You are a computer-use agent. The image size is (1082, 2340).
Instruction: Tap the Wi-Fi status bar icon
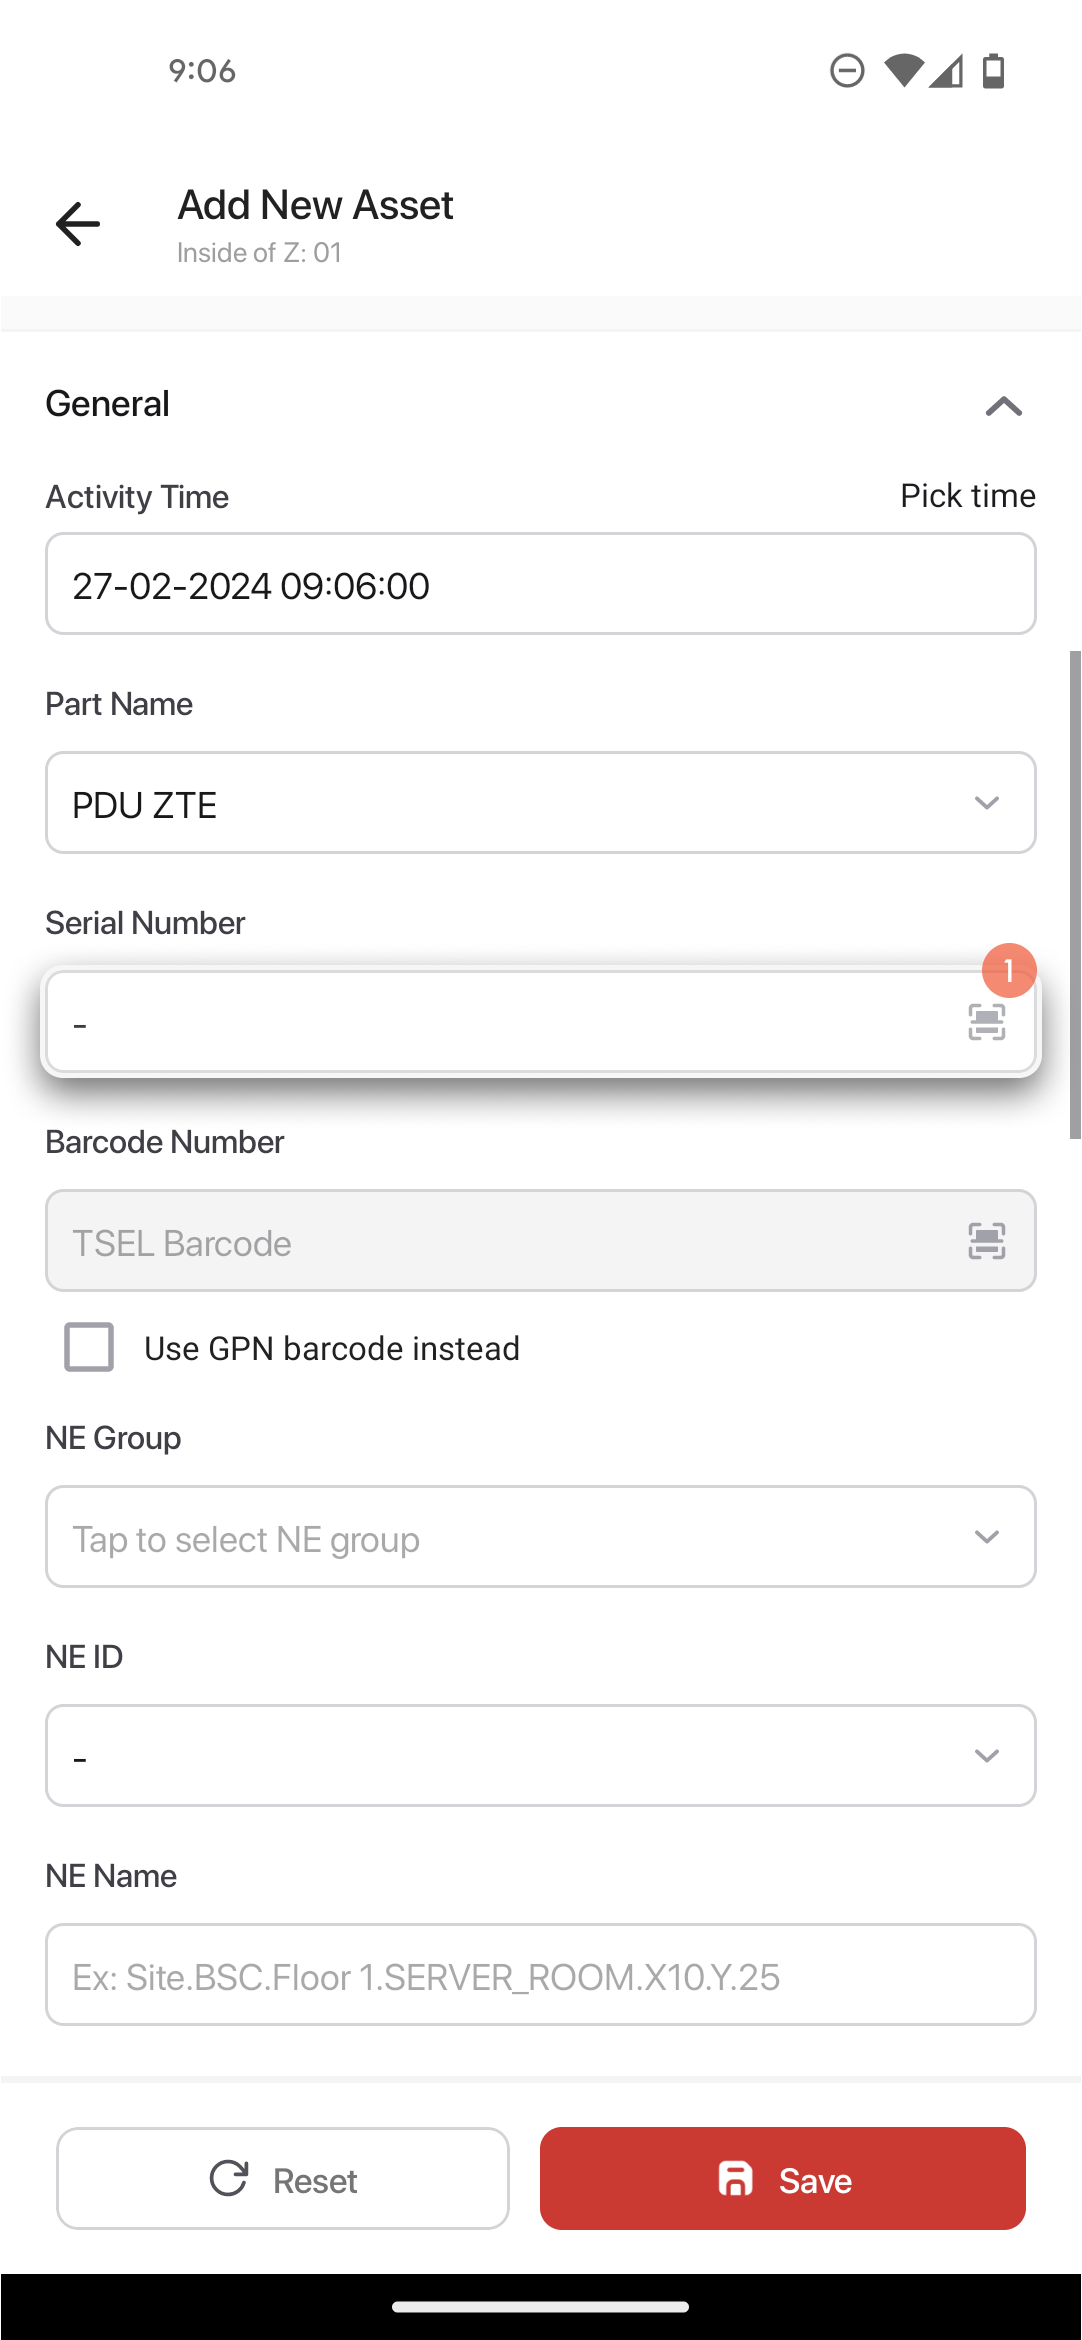pos(903,71)
